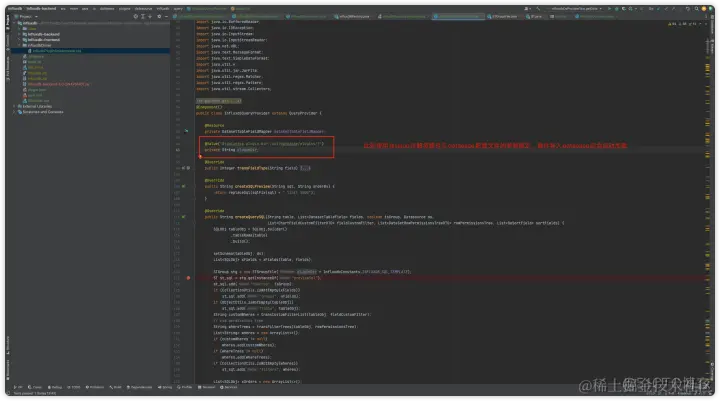
Task: Expand External Libraries in the project tree
Action: point(14,106)
